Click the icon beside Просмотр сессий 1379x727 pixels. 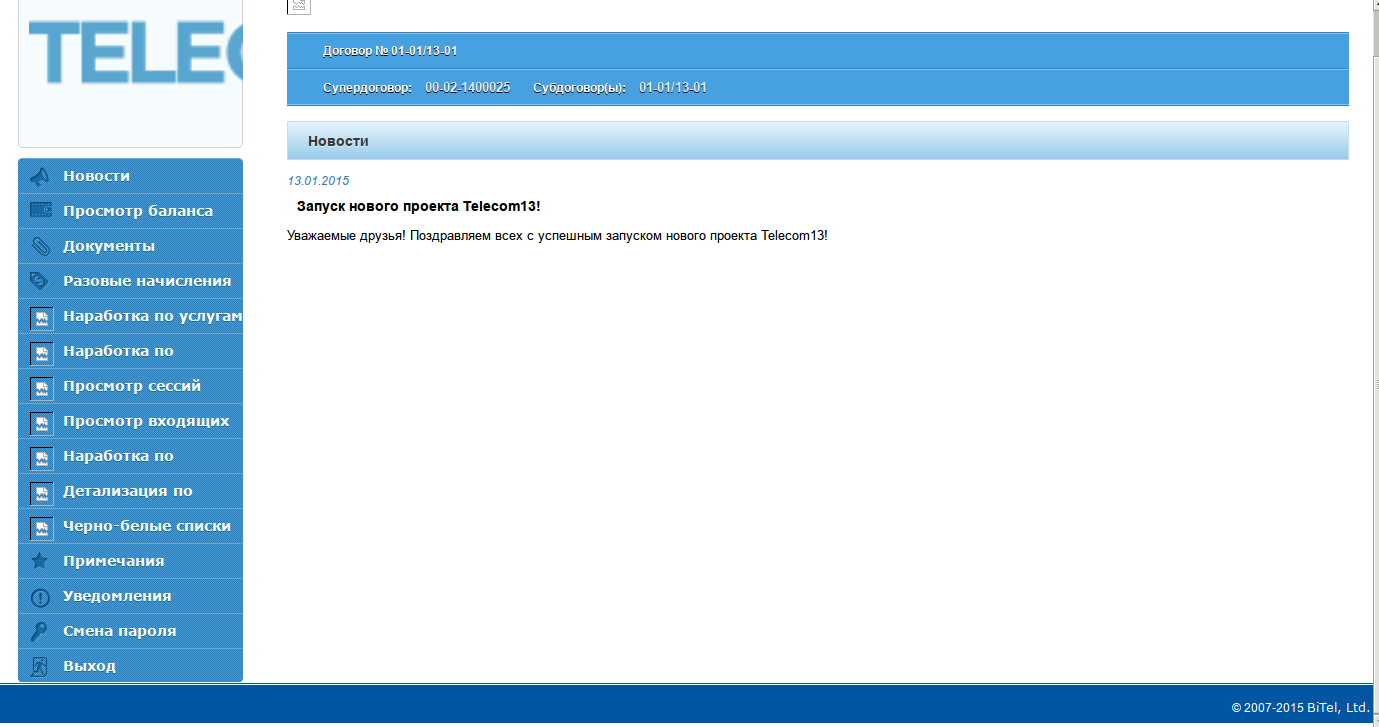(x=41, y=388)
